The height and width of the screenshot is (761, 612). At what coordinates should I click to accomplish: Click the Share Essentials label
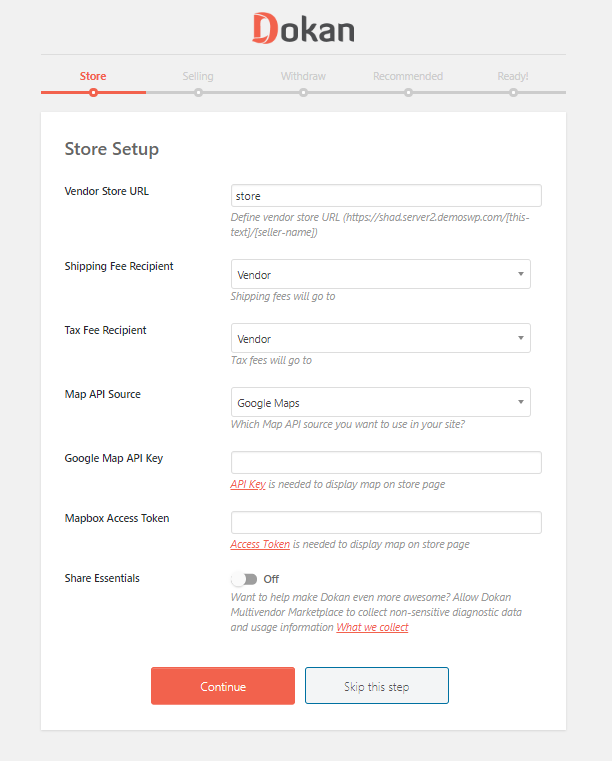tap(102, 579)
